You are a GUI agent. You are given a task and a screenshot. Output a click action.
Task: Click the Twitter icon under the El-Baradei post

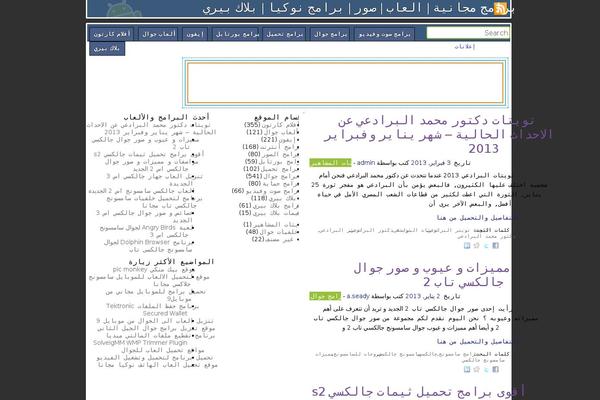pos(486,246)
